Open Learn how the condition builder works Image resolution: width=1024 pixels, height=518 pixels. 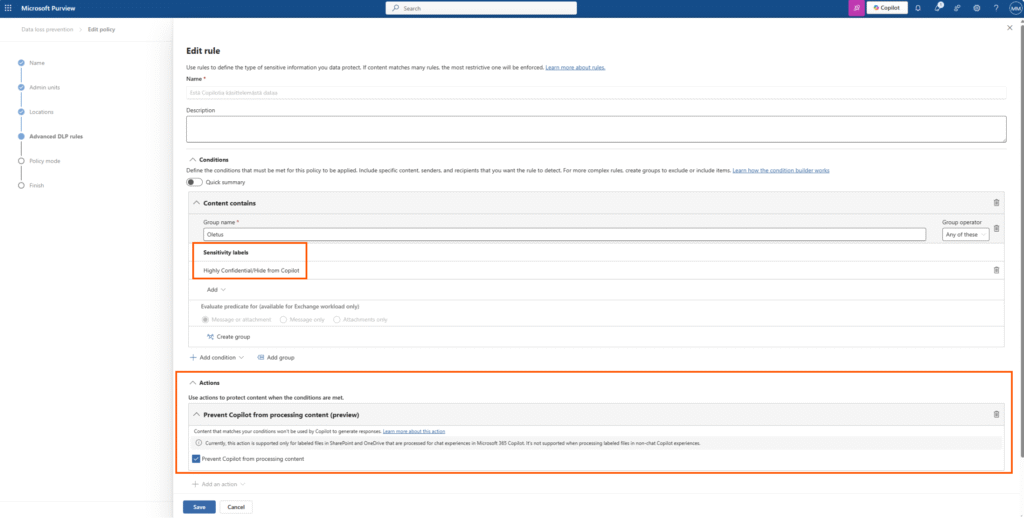point(781,170)
